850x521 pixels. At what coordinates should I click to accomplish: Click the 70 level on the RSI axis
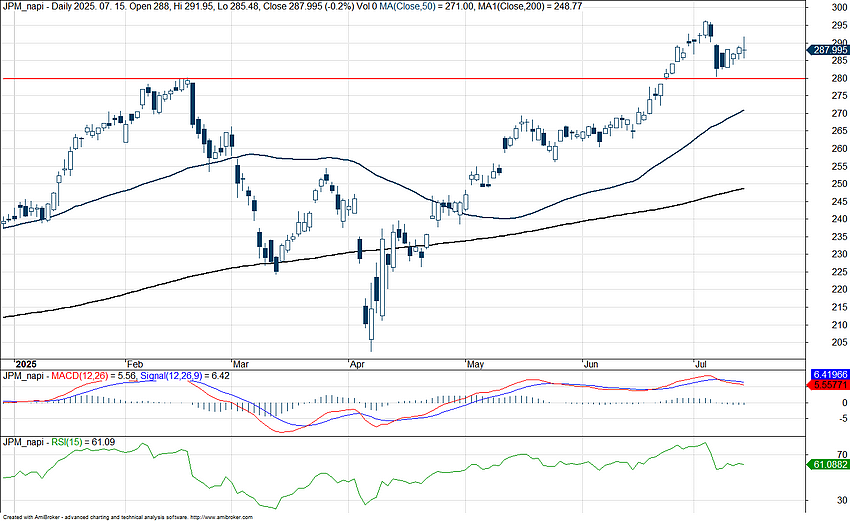click(x=842, y=455)
